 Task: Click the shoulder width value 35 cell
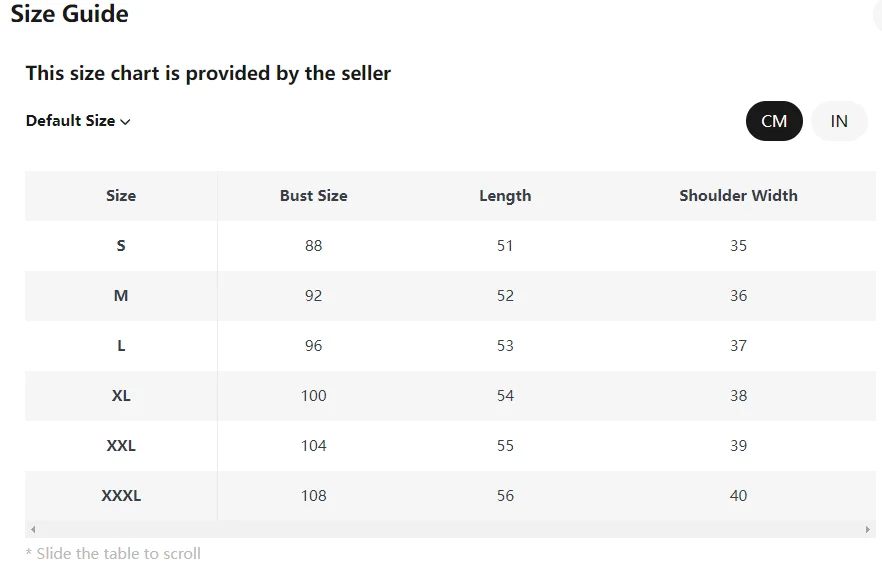tap(738, 246)
